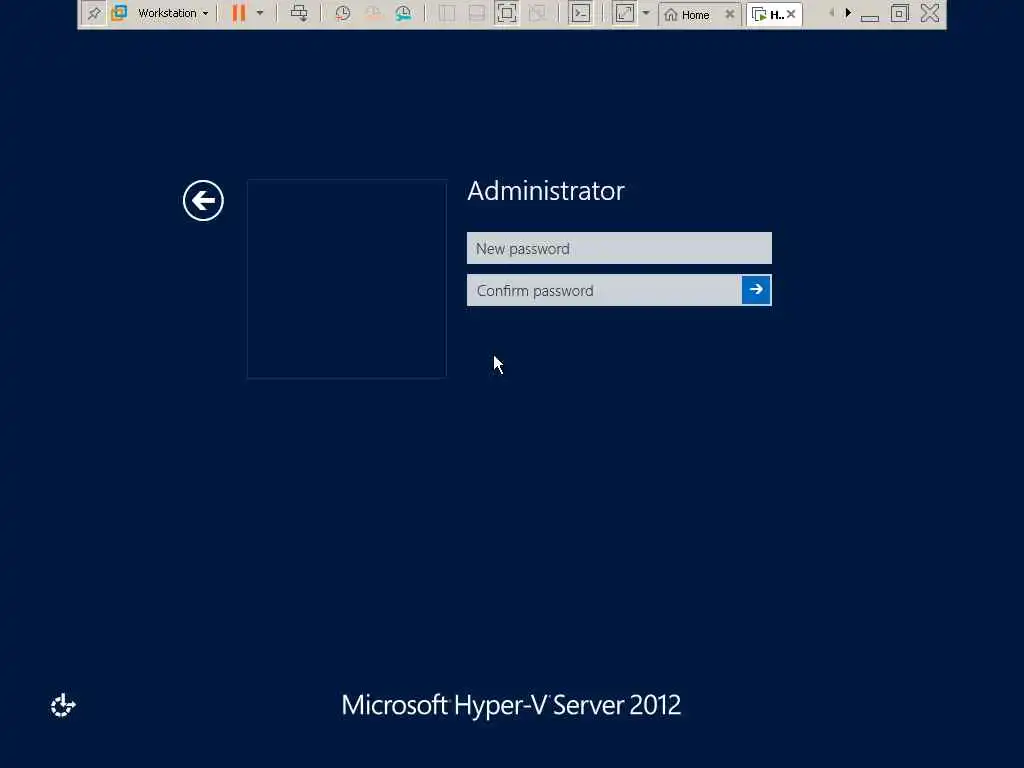Restore the VMware window size
Viewport: 1024px width, 768px height.
point(899,13)
